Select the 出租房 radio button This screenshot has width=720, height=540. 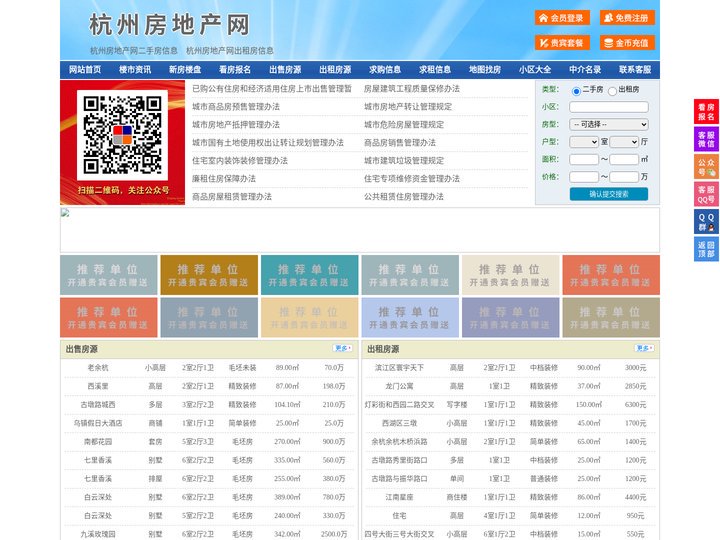612,91
